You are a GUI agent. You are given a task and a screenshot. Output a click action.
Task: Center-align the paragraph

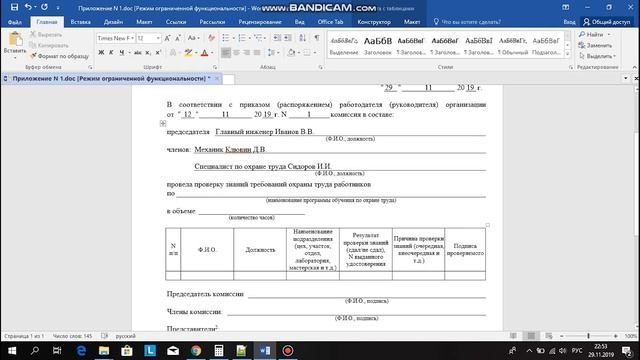[x=236, y=53]
